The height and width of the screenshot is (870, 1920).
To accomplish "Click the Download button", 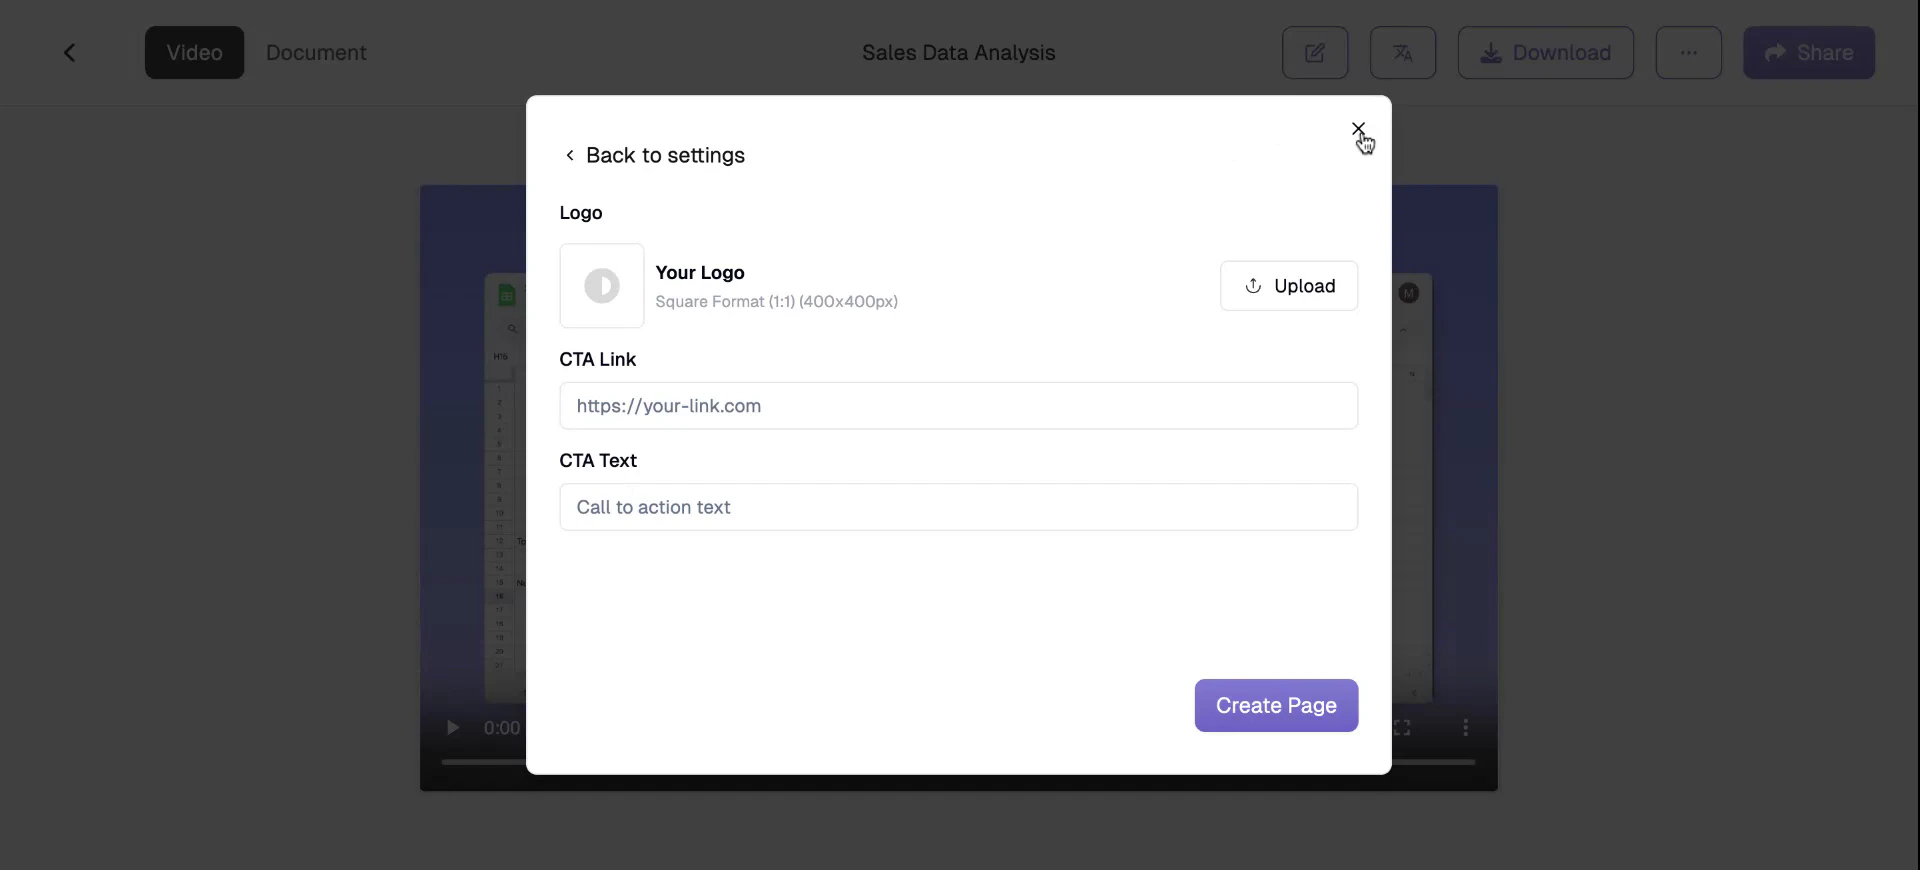I will pyautogui.click(x=1545, y=52).
